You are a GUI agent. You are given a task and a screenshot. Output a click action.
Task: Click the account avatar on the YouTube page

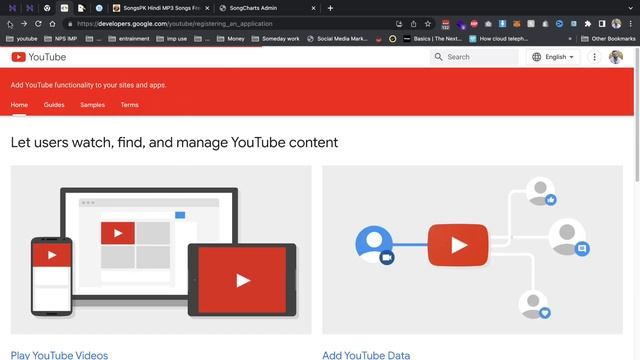[616, 57]
